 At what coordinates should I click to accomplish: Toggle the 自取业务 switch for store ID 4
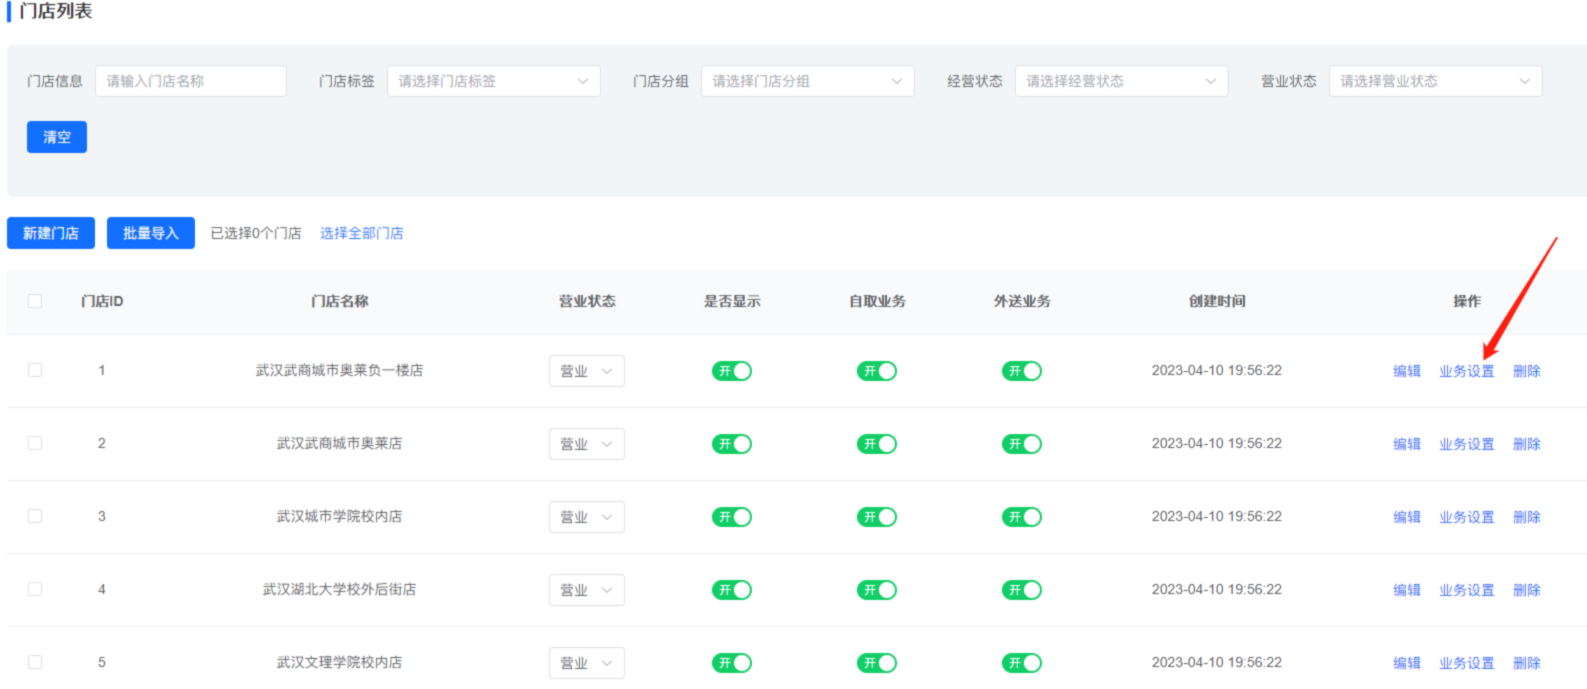pos(877,590)
